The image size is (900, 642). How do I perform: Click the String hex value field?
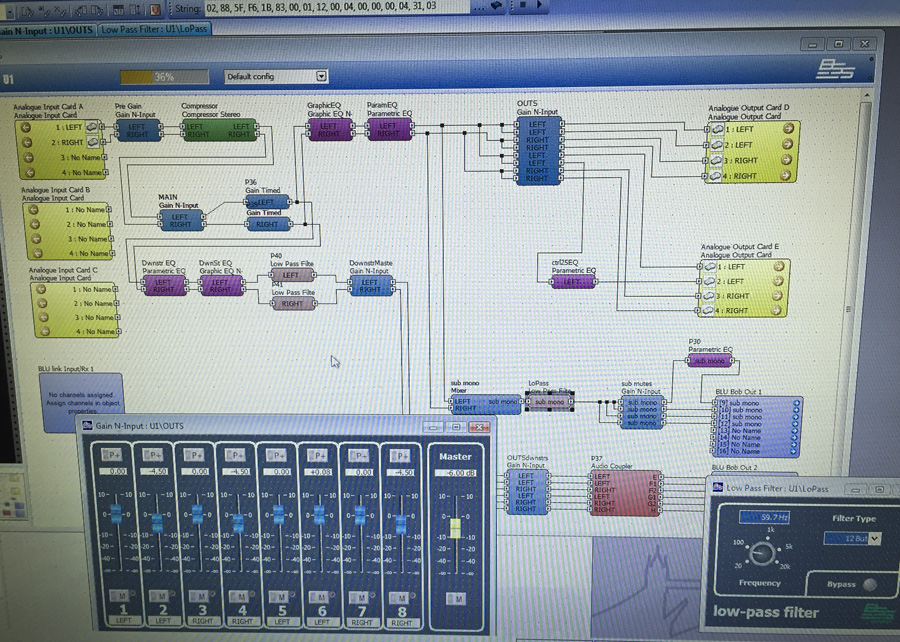[337, 7]
